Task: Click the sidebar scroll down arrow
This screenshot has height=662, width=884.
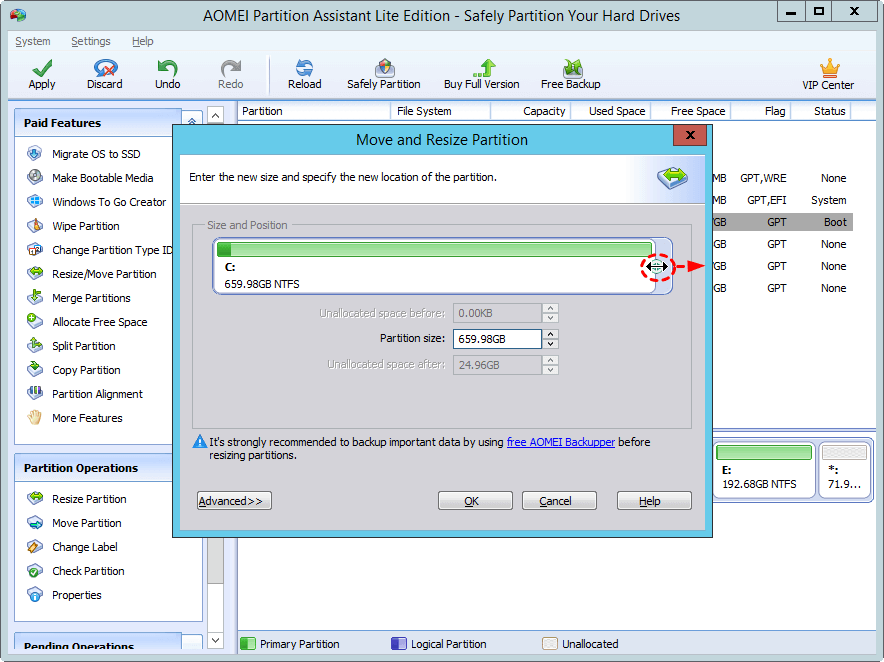Action: (215, 640)
